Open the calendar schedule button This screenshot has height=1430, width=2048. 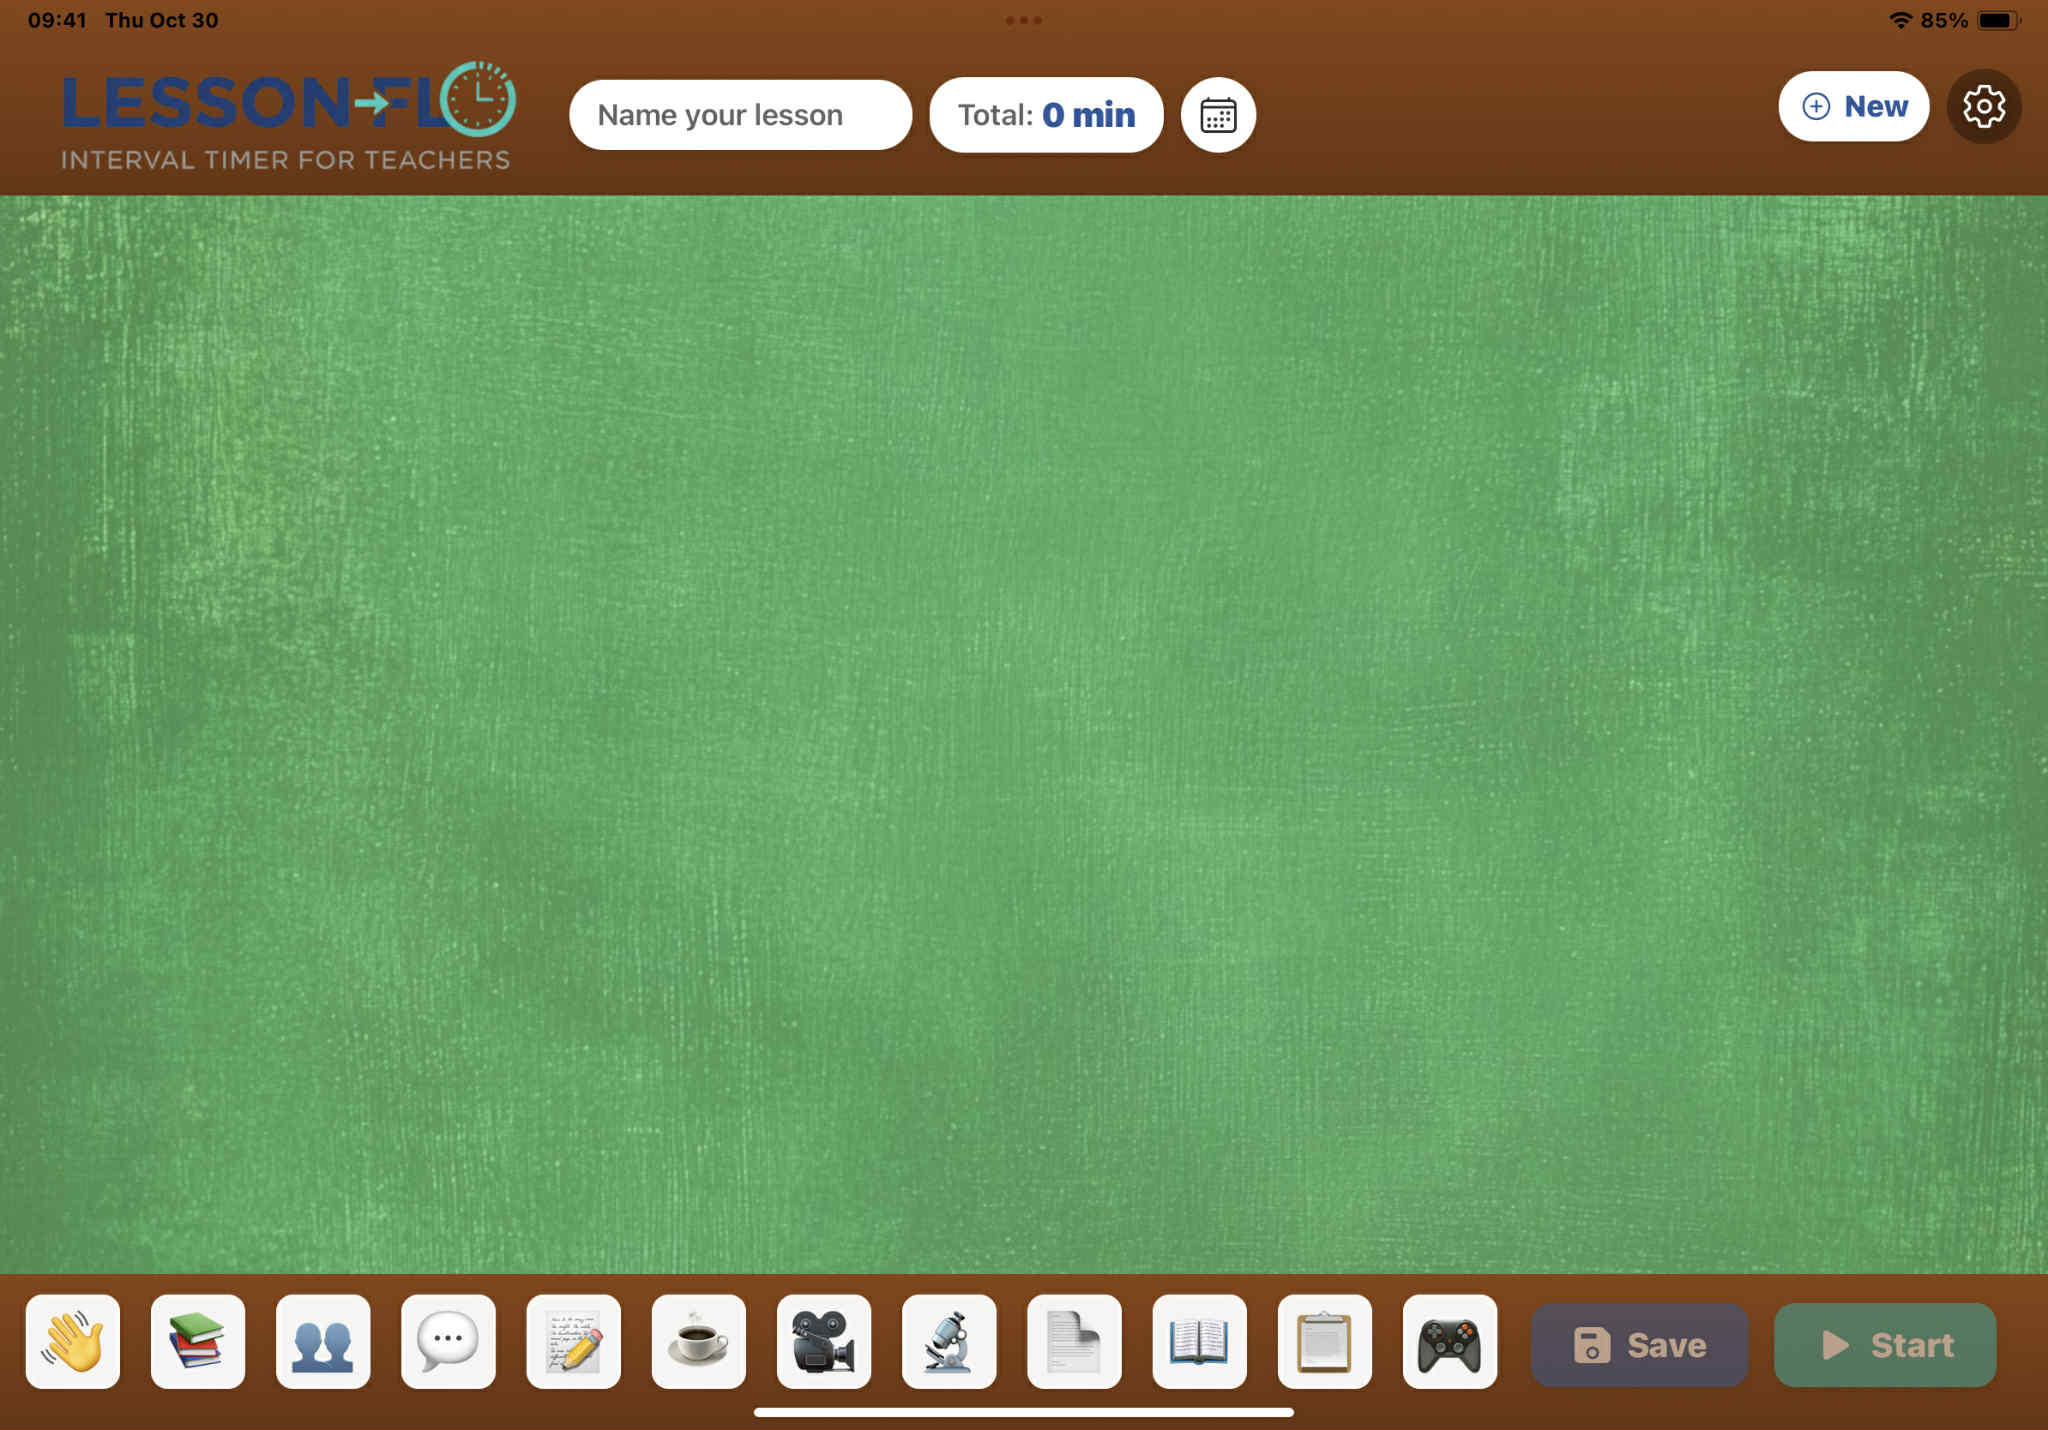[1218, 115]
